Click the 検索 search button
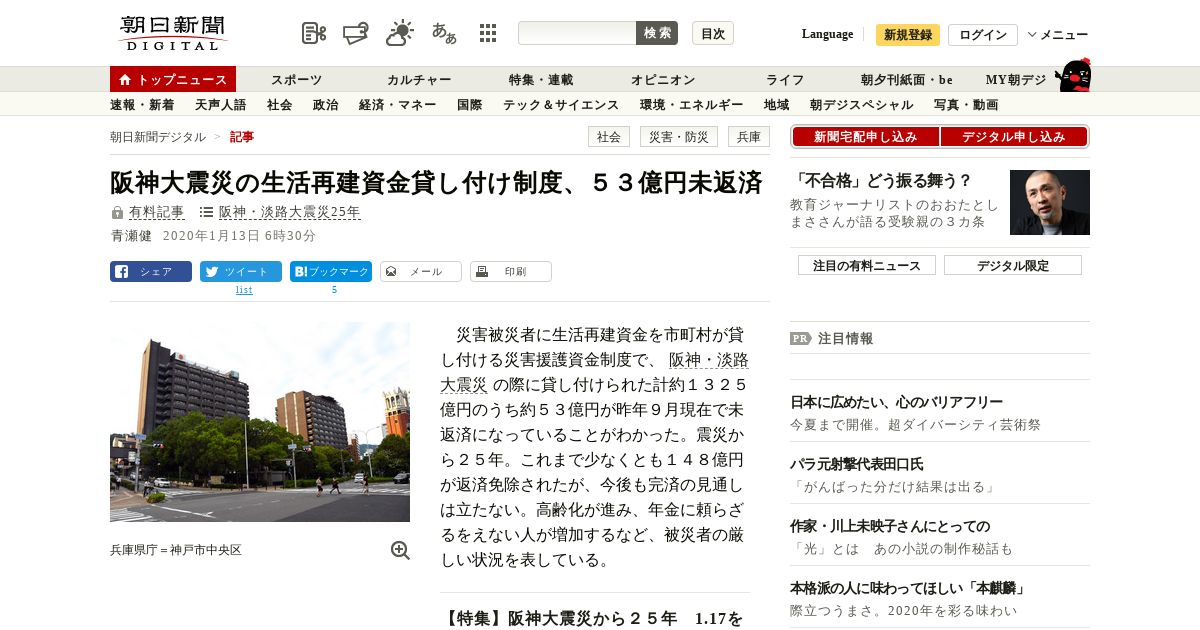Image resolution: width=1200 pixels, height=630 pixels. (x=657, y=33)
